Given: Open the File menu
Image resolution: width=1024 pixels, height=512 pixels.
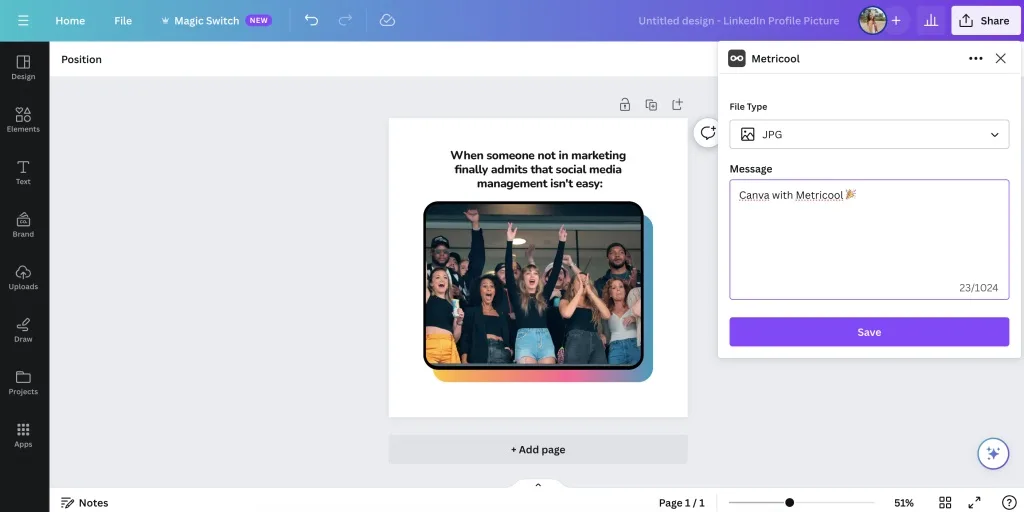Looking at the screenshot, I should (x=123, y=21).
